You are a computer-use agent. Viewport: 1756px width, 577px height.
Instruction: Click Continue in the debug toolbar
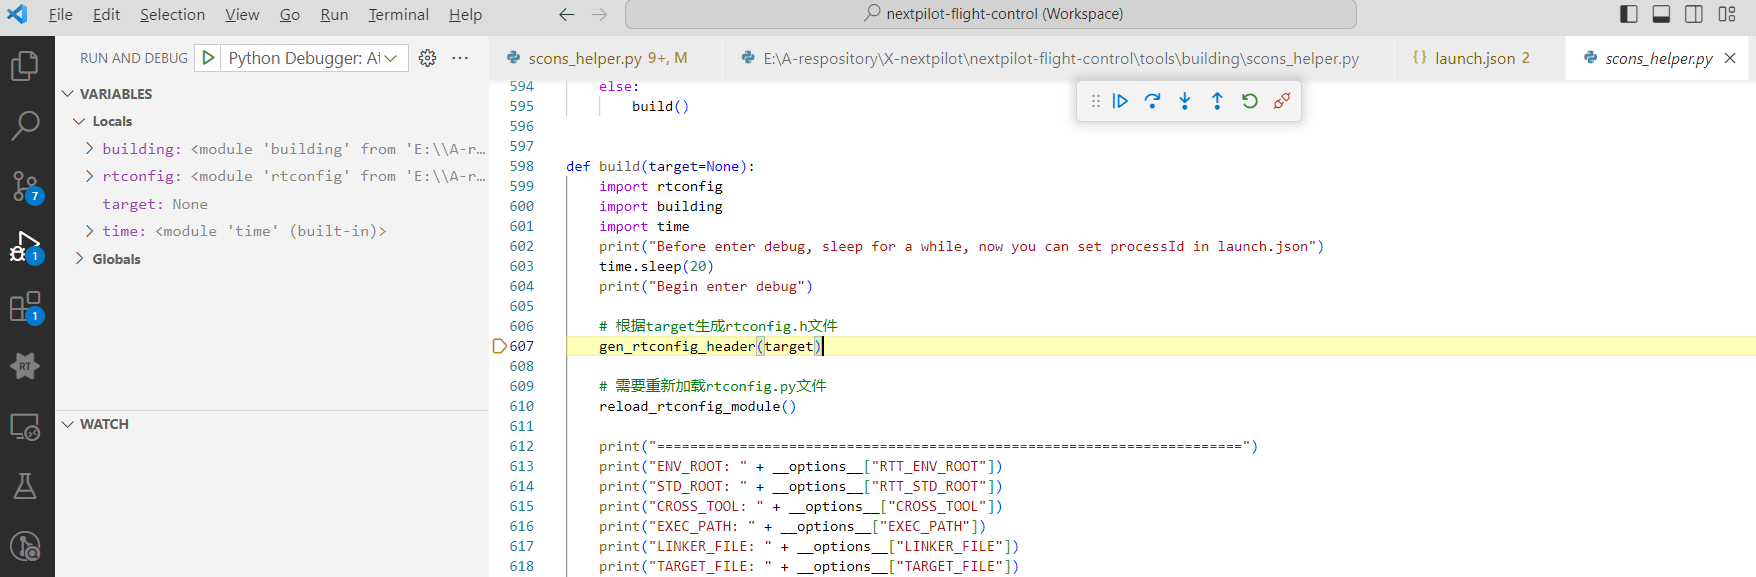point(1120,101)
